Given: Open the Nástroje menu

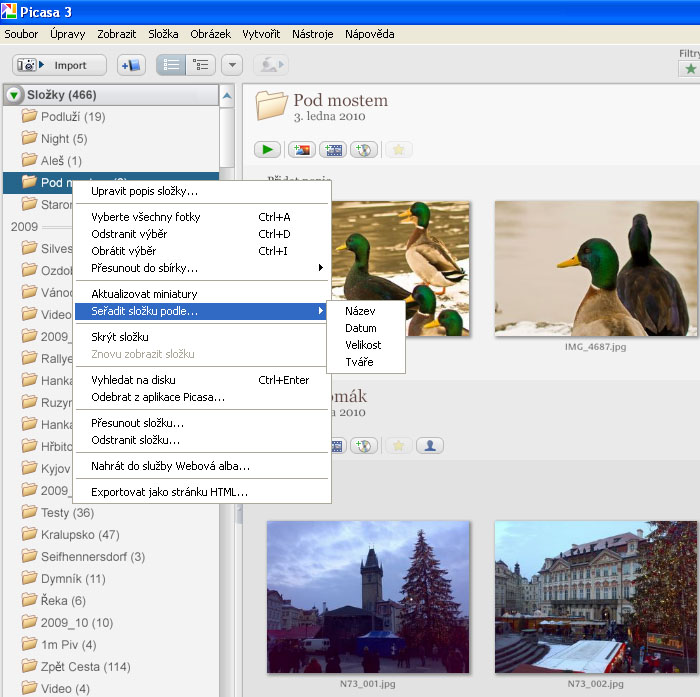Looking at the screenshot, I should point(313,34).
